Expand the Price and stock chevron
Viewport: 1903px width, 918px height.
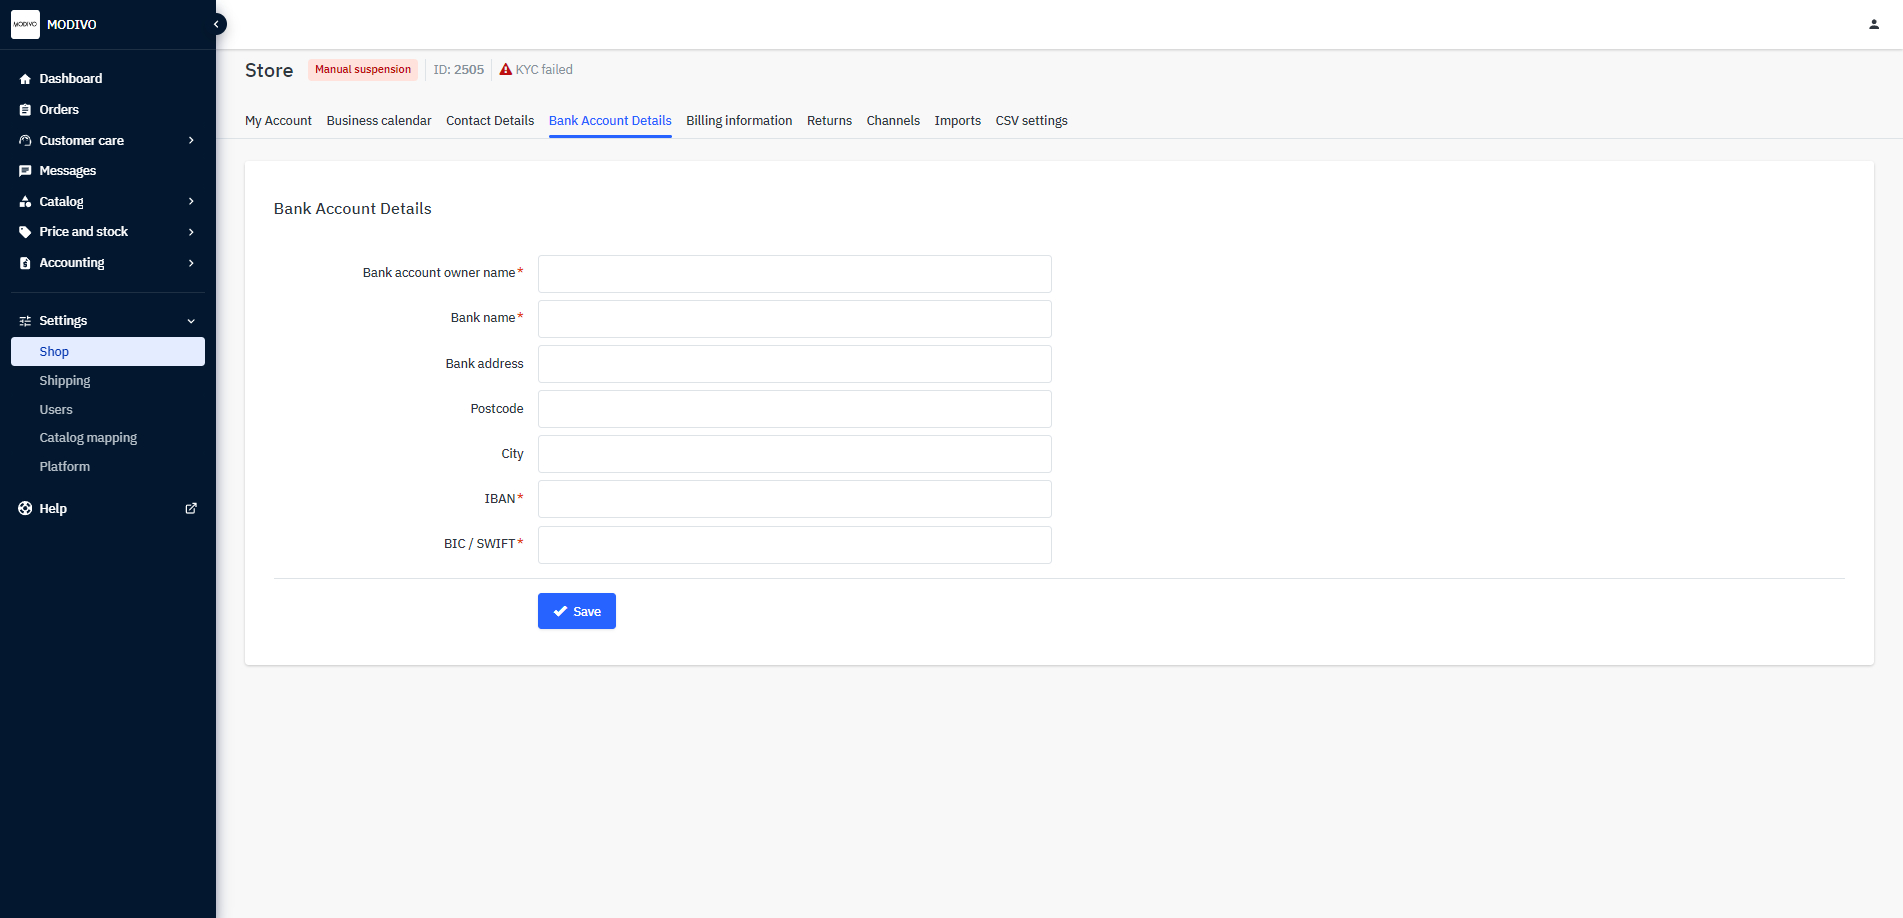(191, 232)
